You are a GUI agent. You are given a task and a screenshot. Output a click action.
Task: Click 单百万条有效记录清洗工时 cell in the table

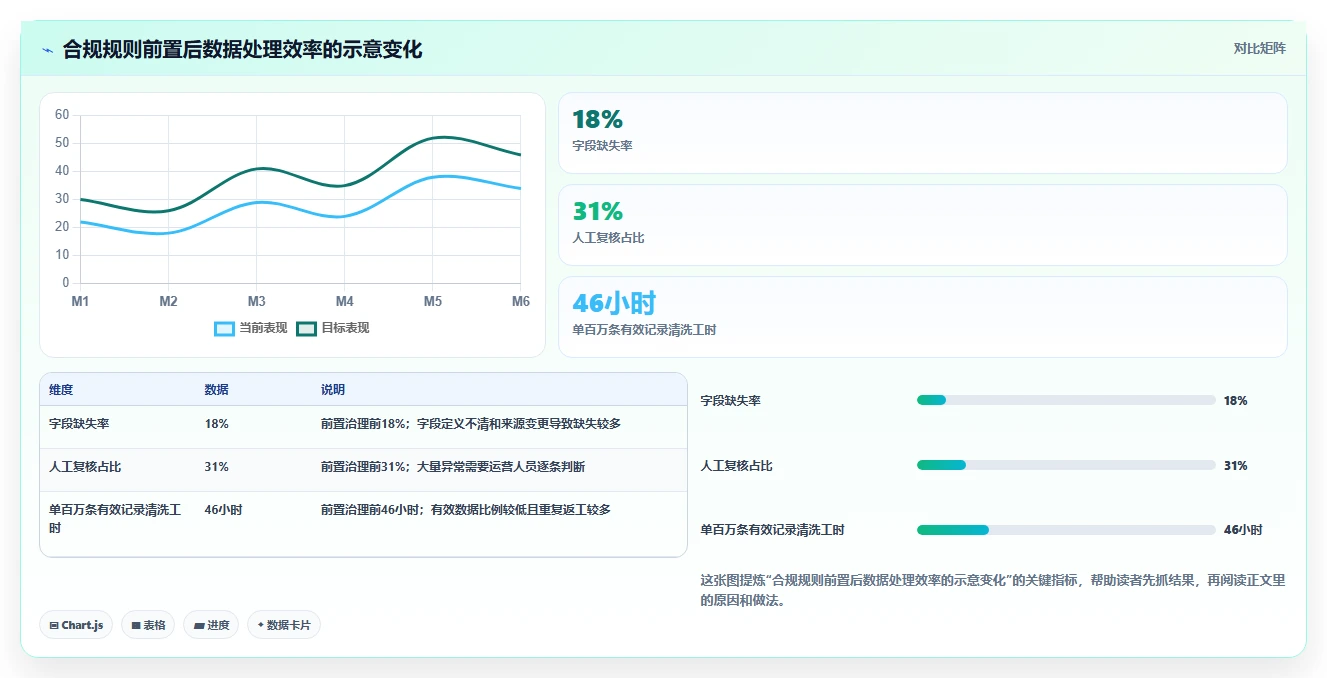115,519
